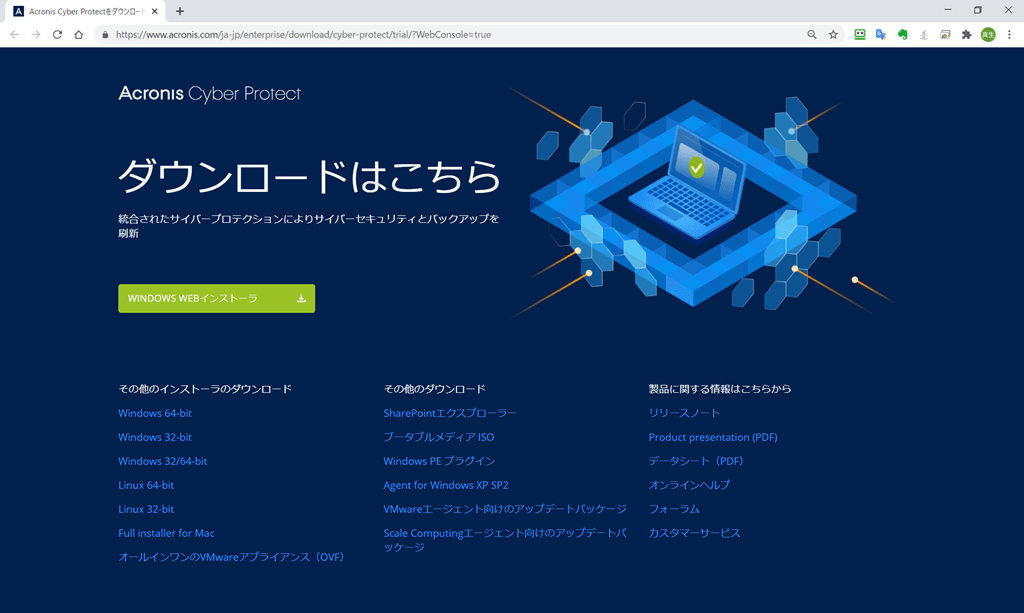This screenshot has height=613, width=1024.
Task: Click the download arrow icon on green button
Action: [301, 298]
